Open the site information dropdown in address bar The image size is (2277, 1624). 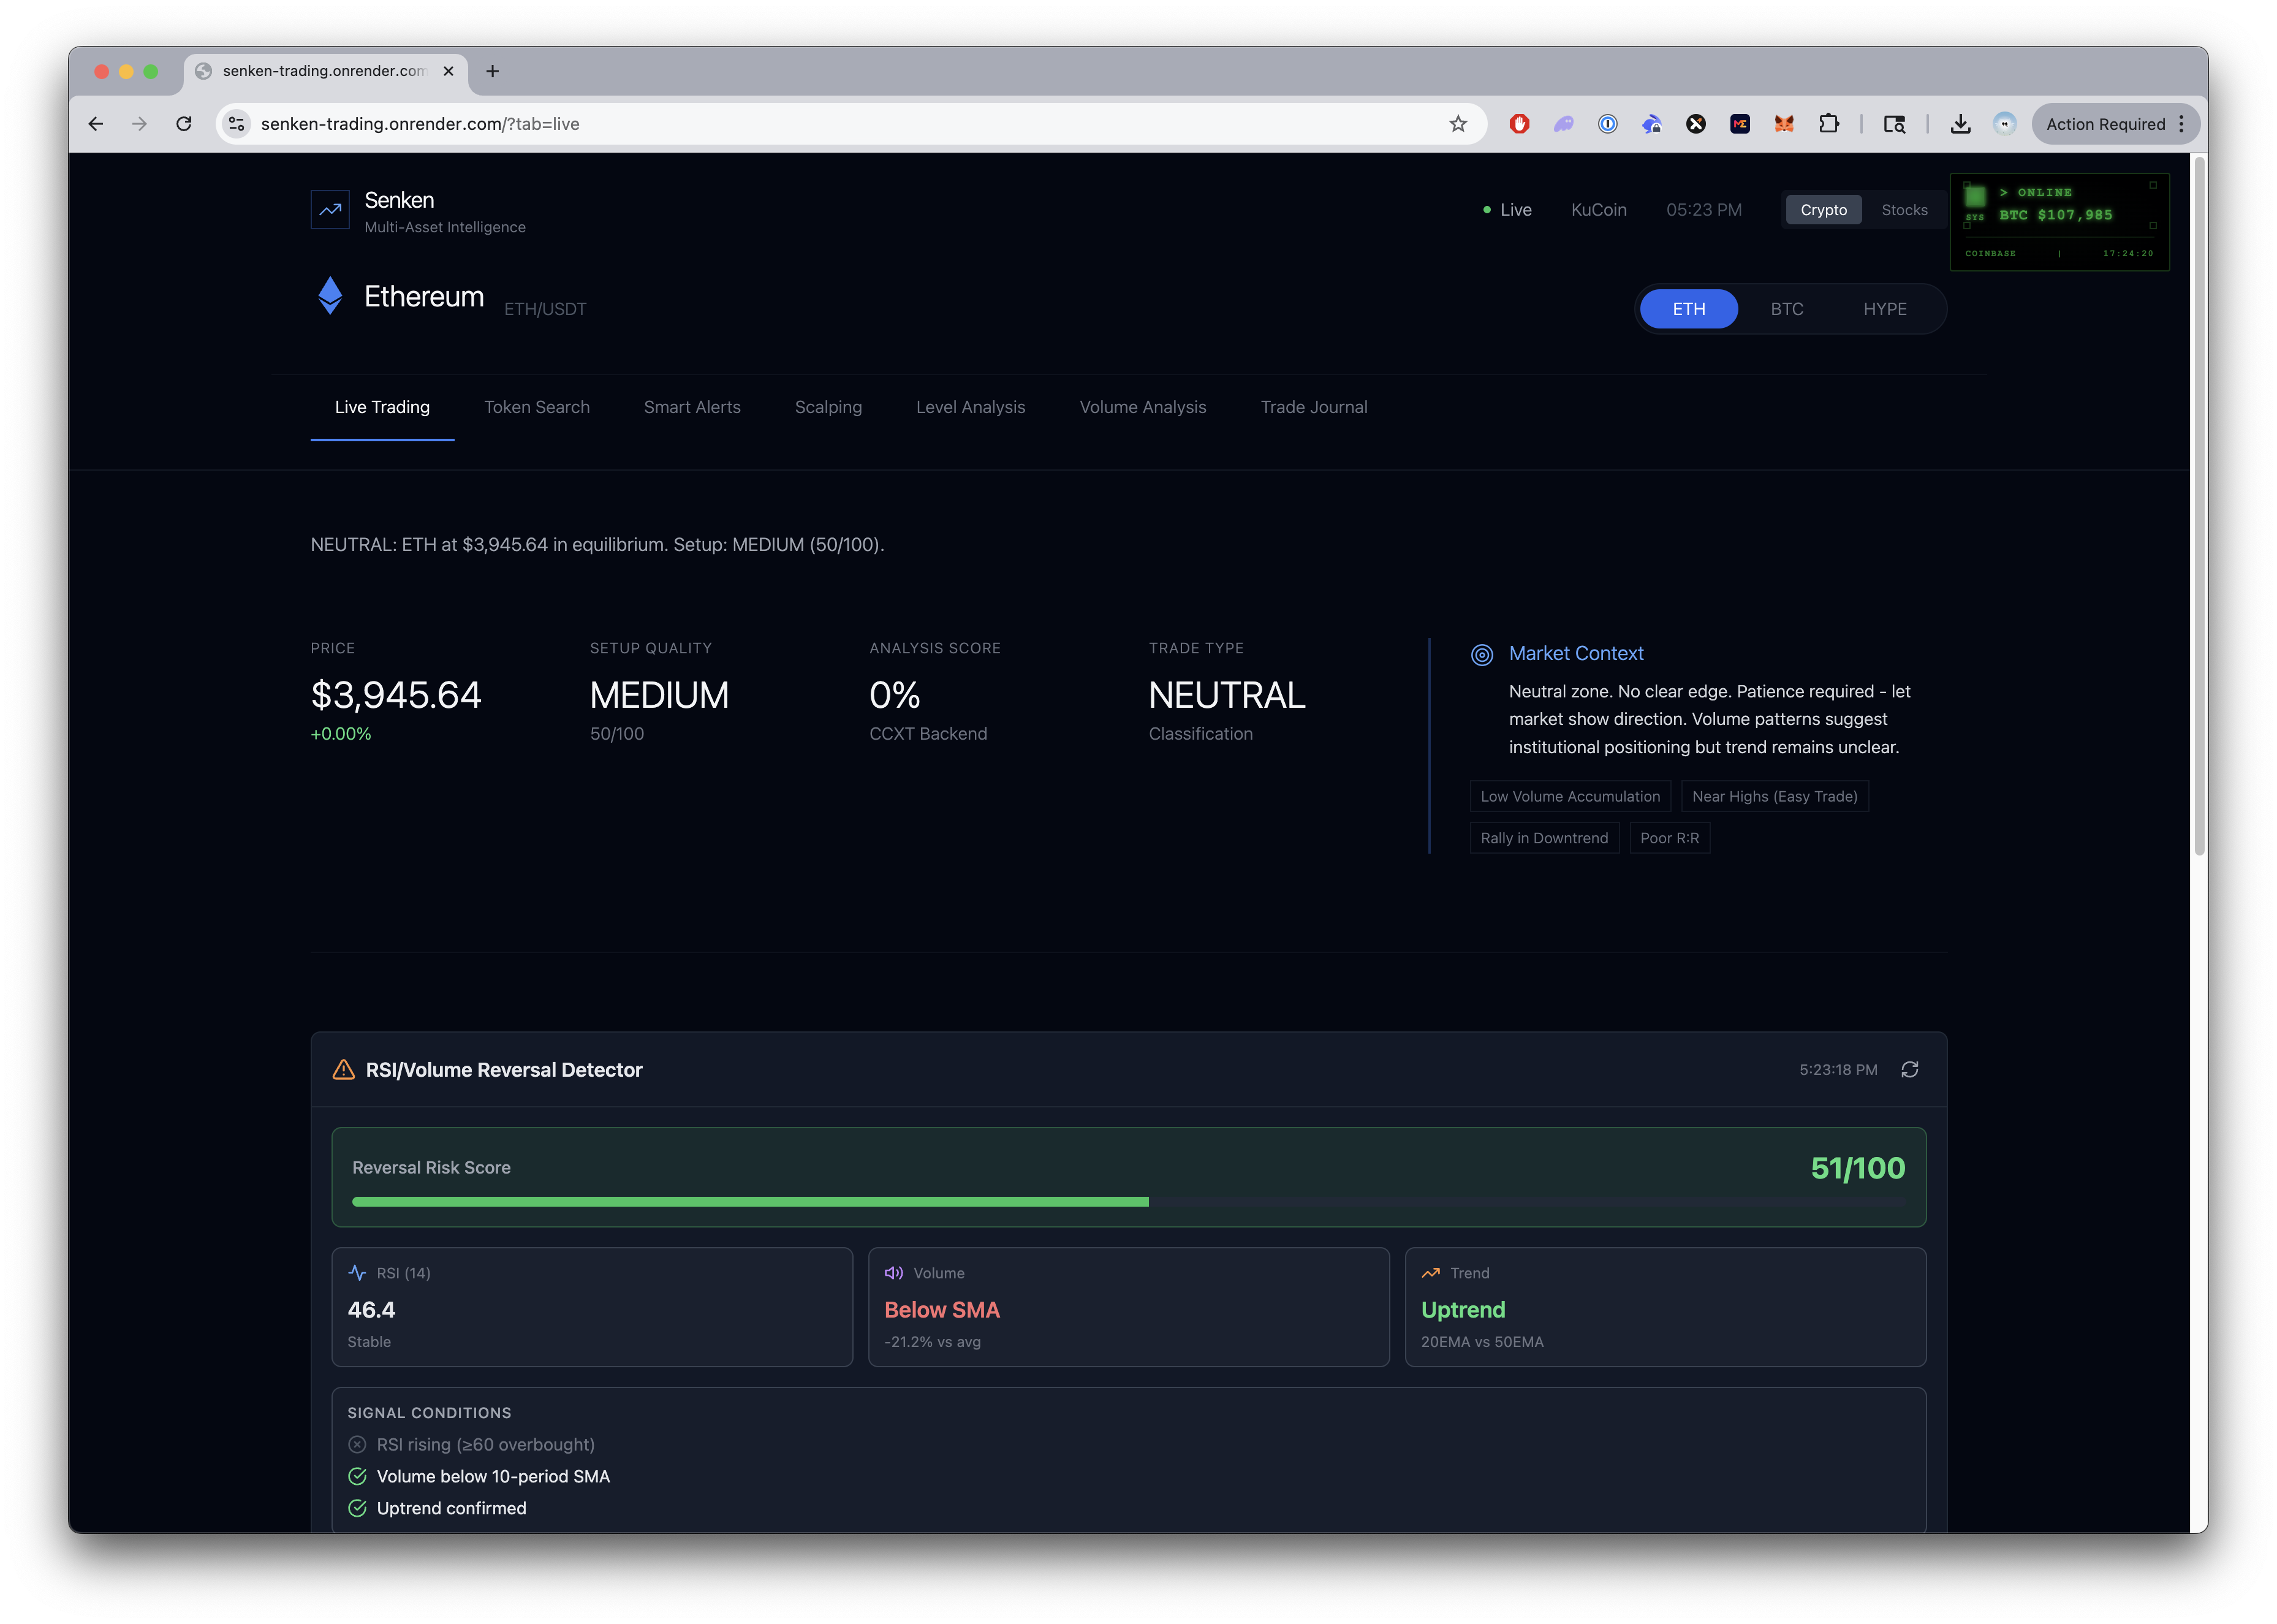(x=237, y=124)
